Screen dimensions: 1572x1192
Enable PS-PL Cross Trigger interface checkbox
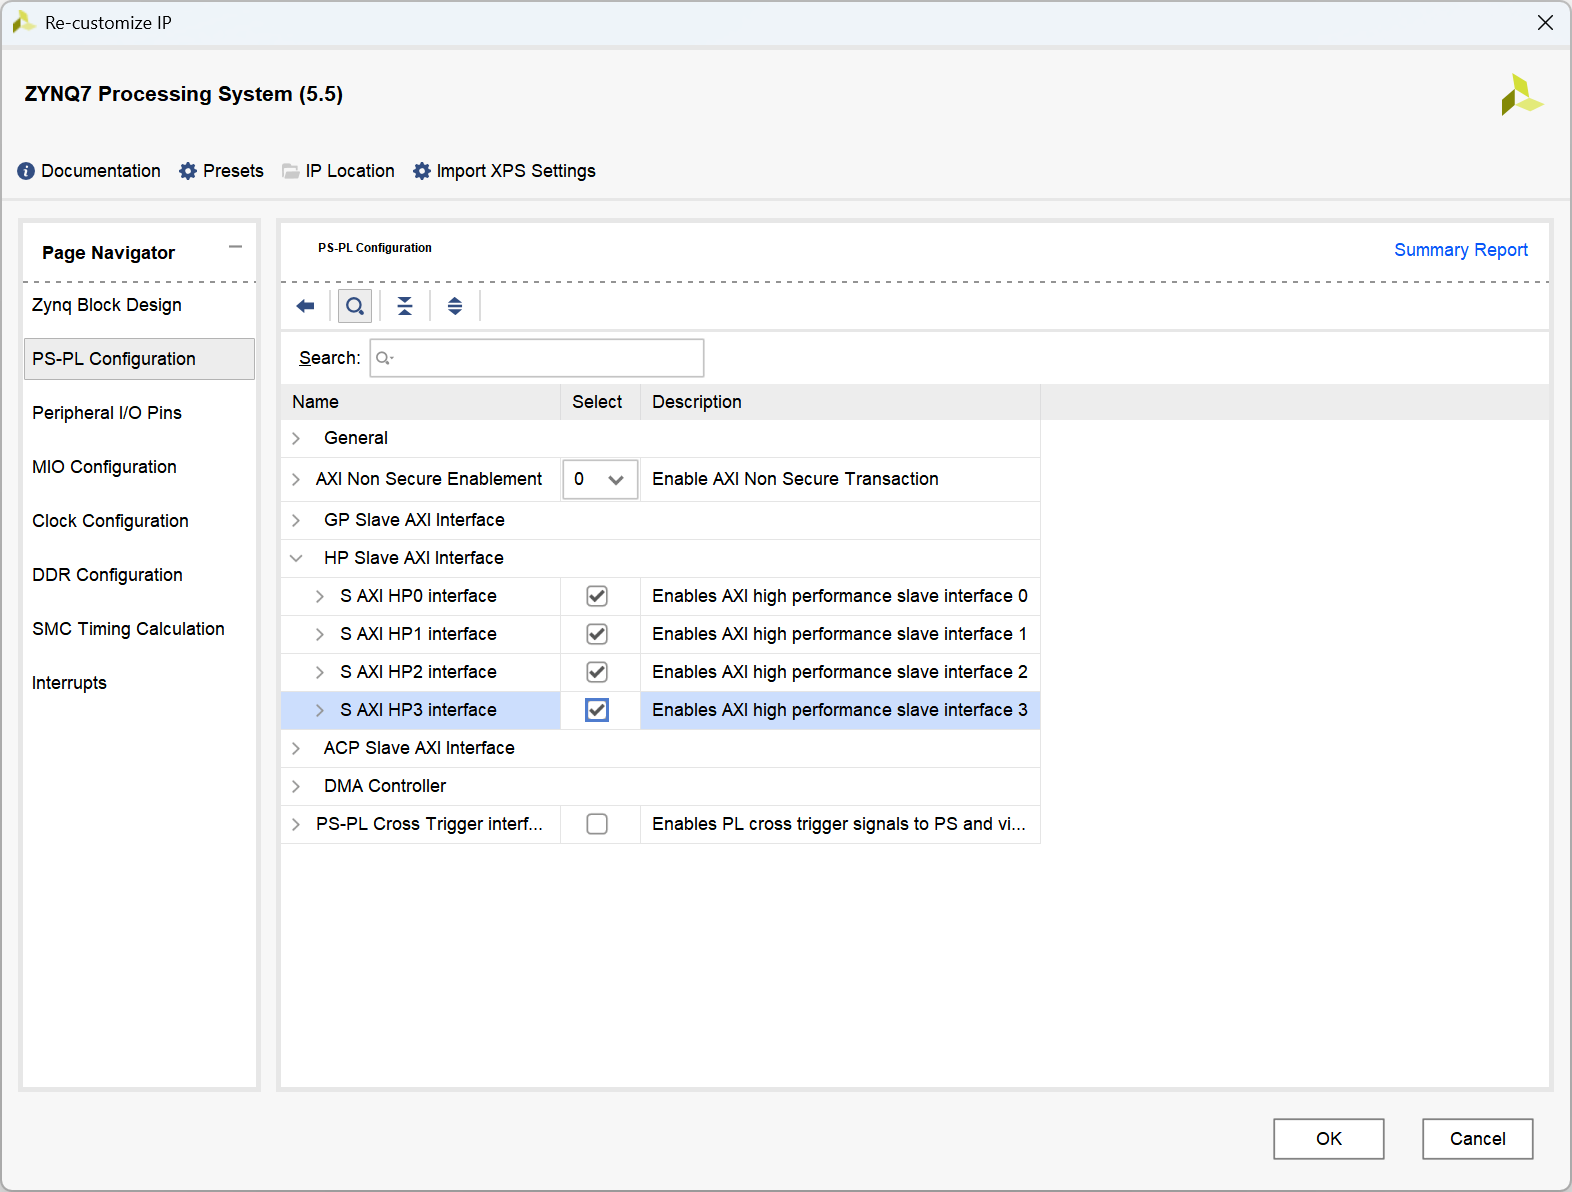(x=597, y=824)
